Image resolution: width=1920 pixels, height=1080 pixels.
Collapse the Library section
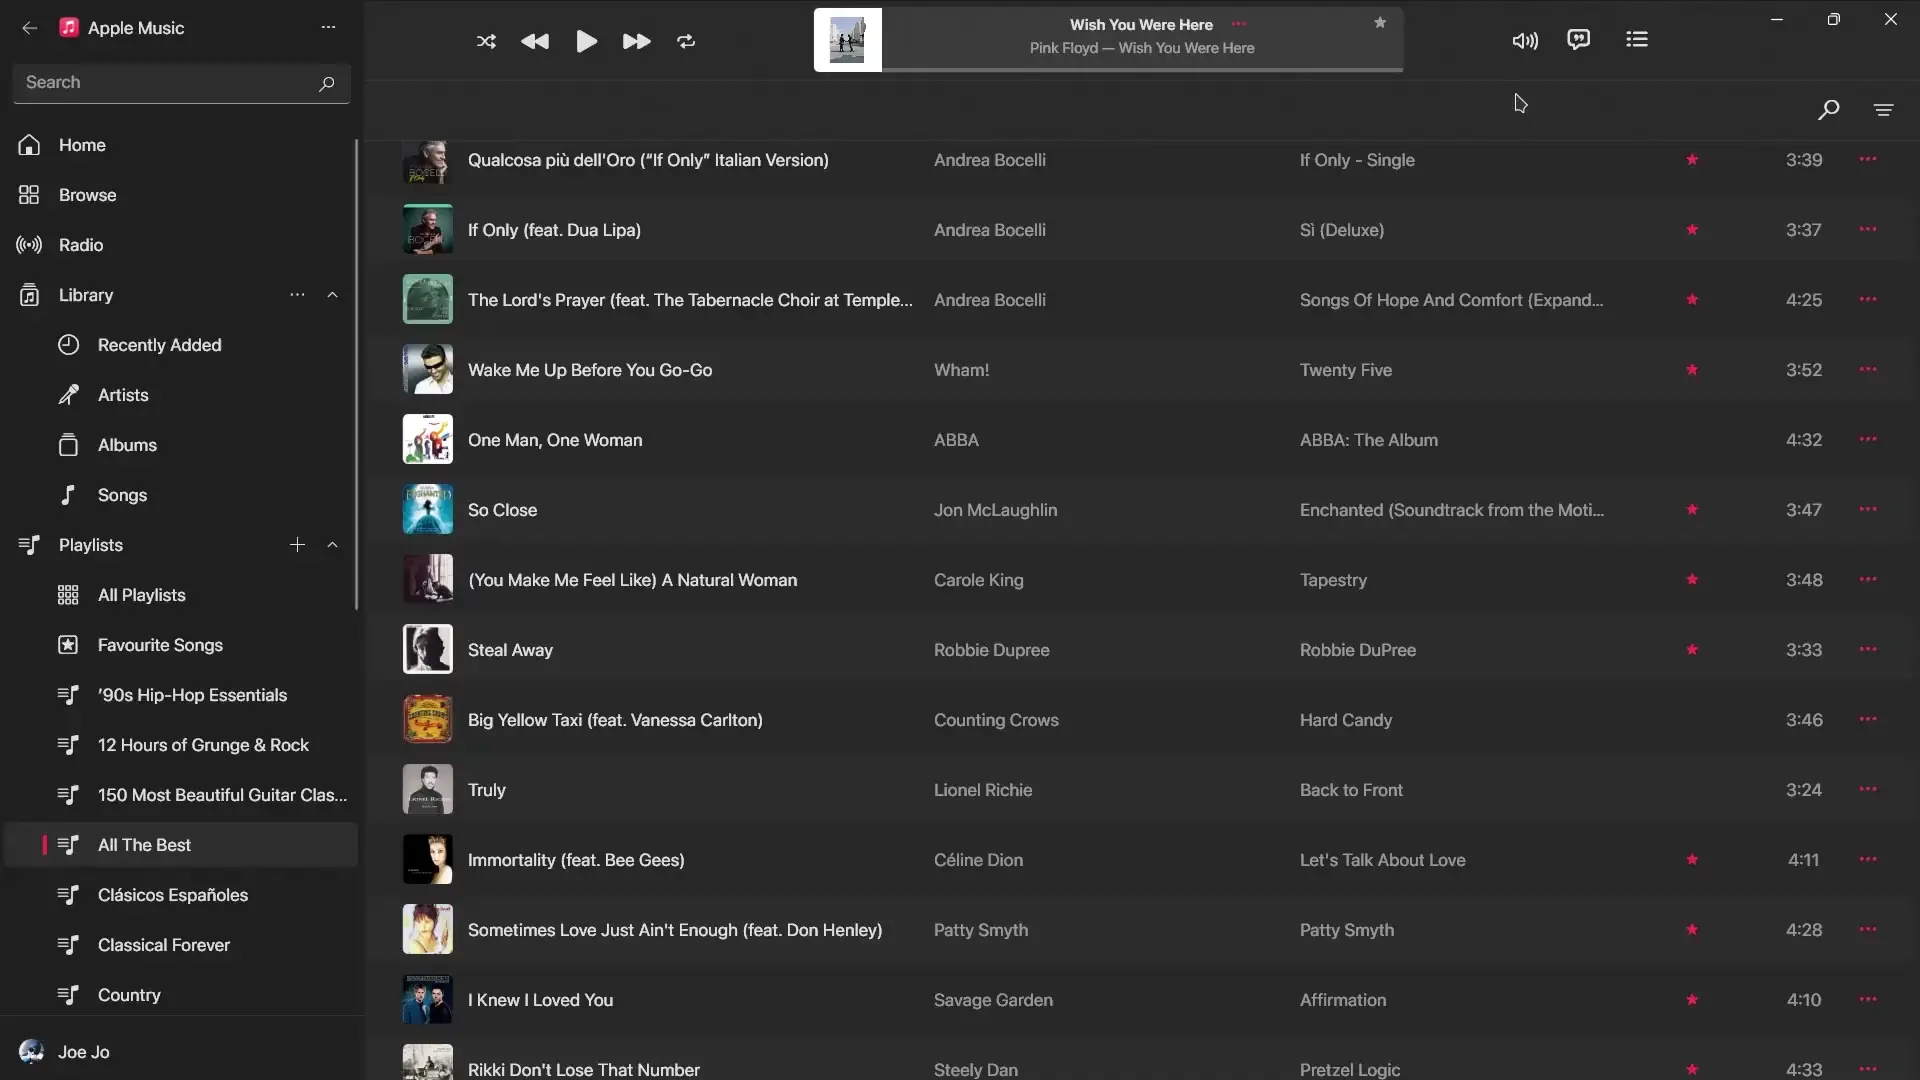(332, 295)
